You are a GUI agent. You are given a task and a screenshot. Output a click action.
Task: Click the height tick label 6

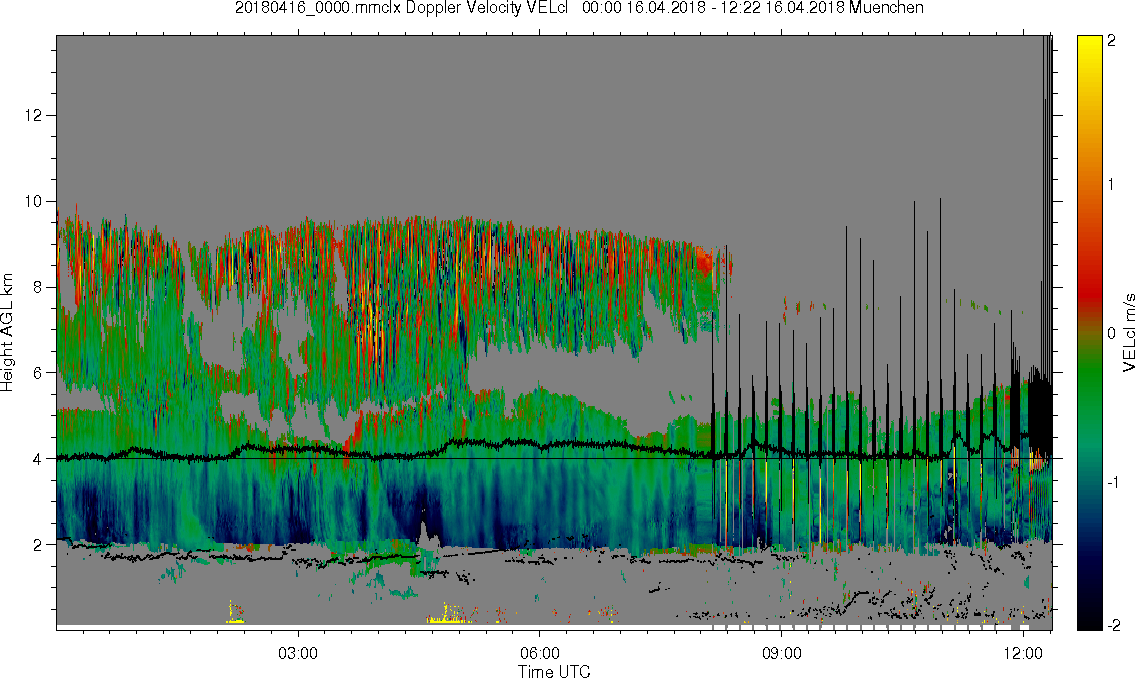tap(38, 373)
